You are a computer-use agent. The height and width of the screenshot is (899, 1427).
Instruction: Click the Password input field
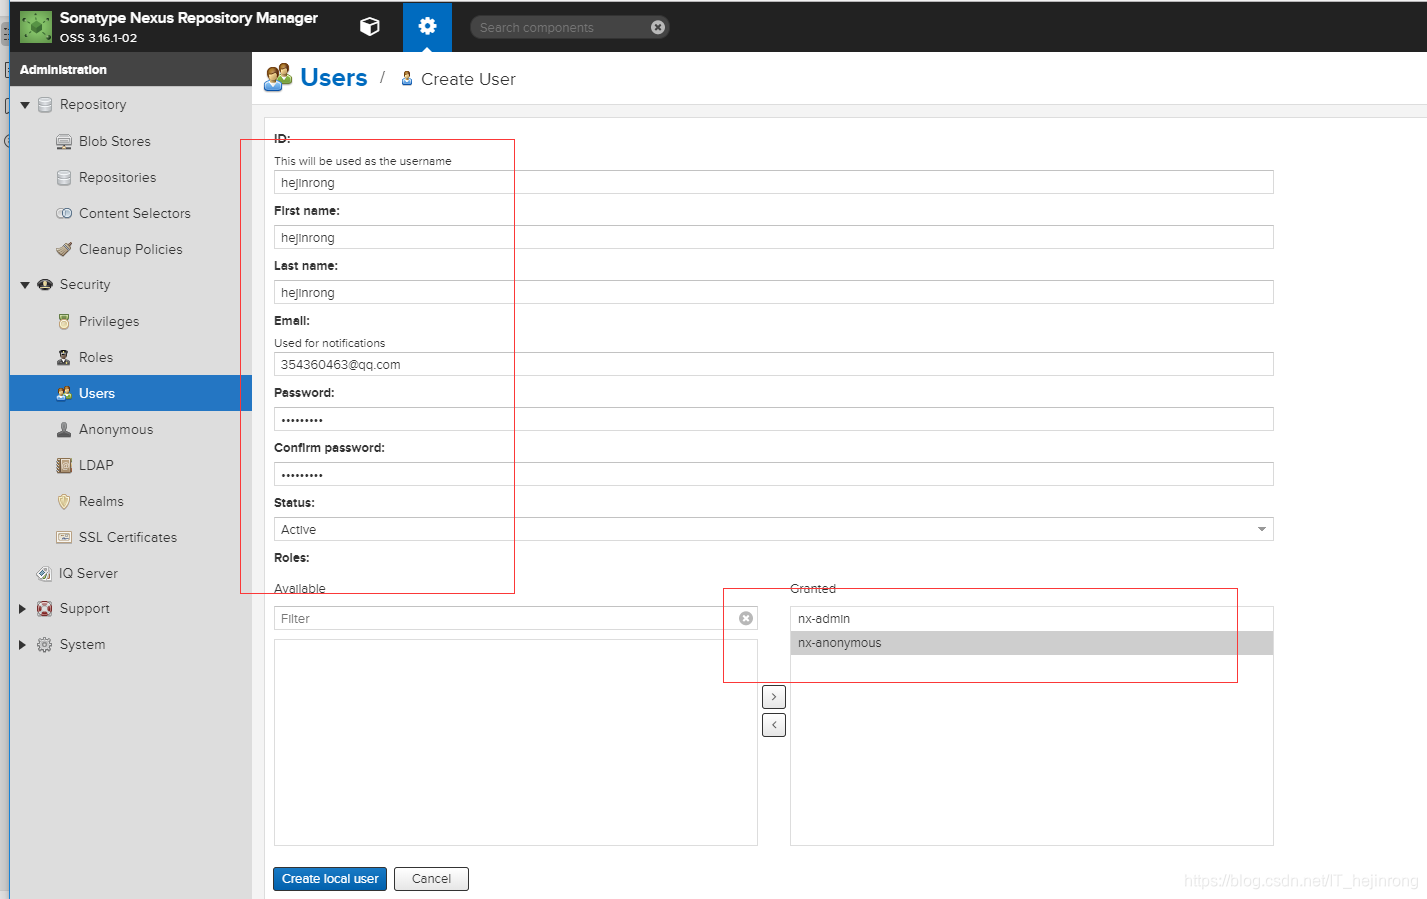tap(773, 419)
